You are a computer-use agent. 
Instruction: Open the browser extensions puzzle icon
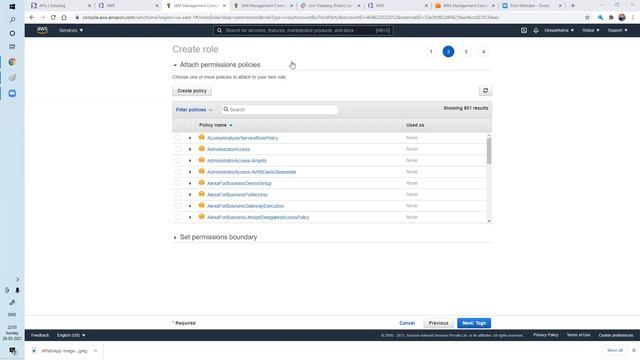pos(611,18)
